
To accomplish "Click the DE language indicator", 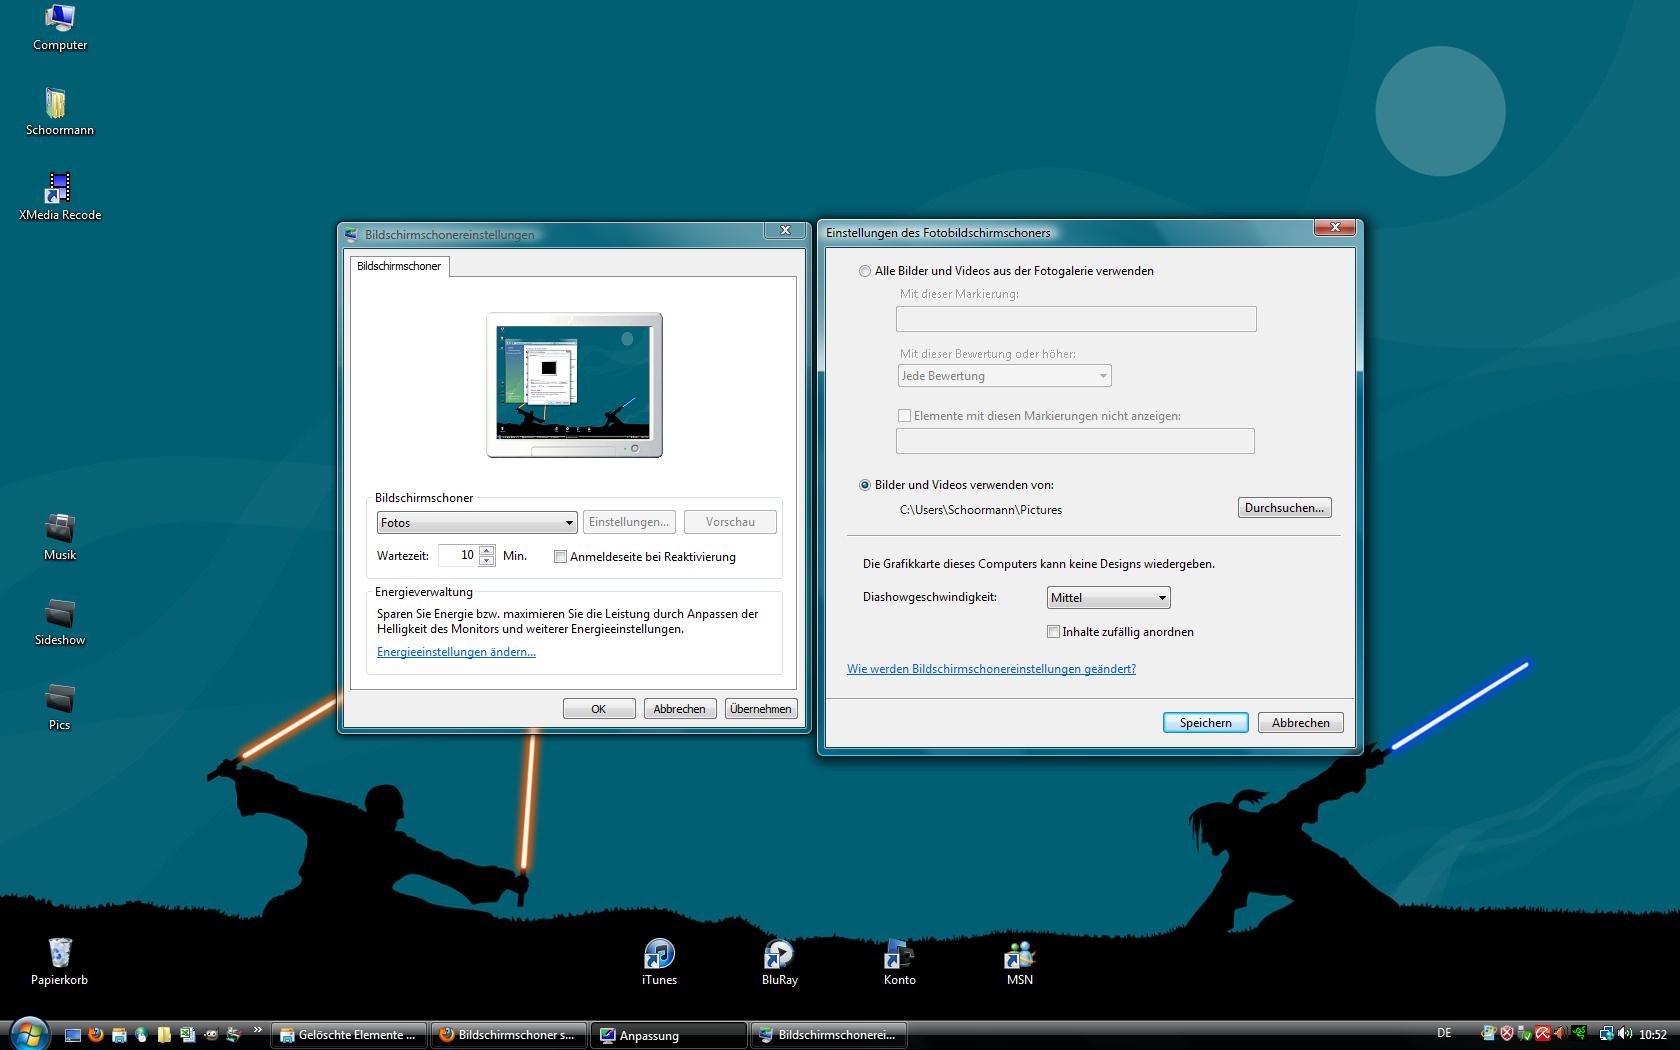I will pos(1444,1033).
